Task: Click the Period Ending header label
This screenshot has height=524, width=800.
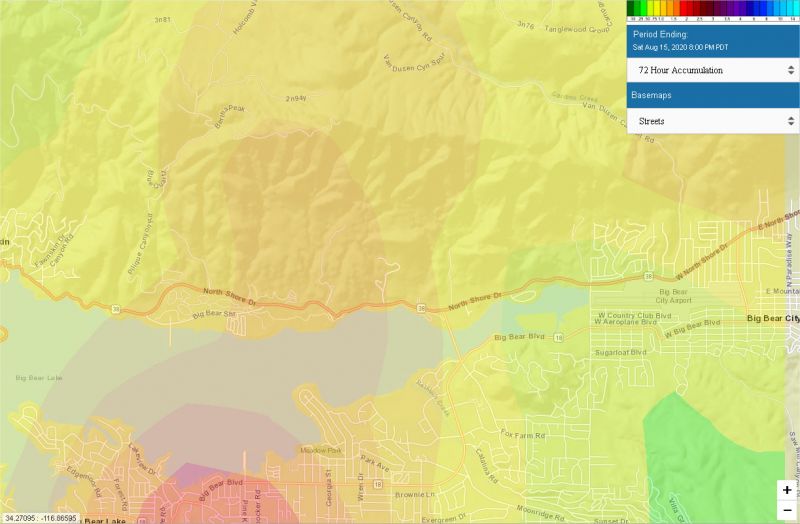Action: (x=660, y=34)
